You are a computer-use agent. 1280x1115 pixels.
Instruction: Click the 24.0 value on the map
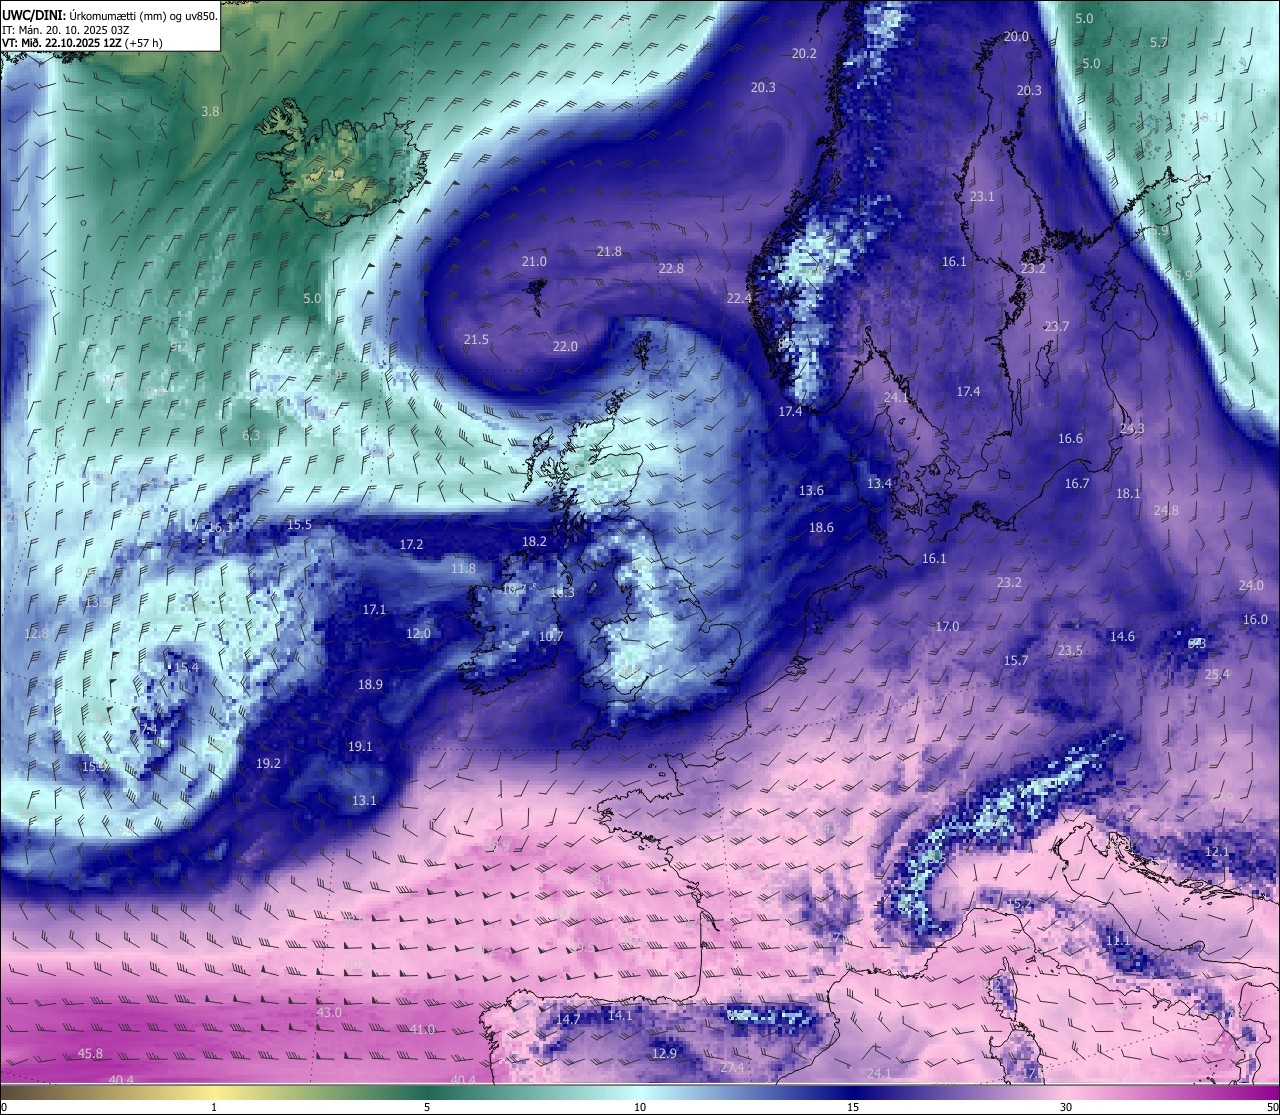1251,586
